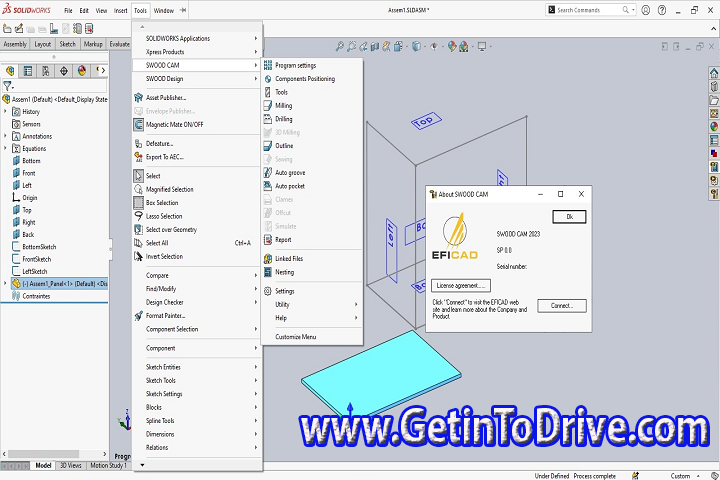The height and width of the screenshot is (480, 720).
Task: Open the DimXpertManager crosshair tab
Action: [x=64, y=71]
